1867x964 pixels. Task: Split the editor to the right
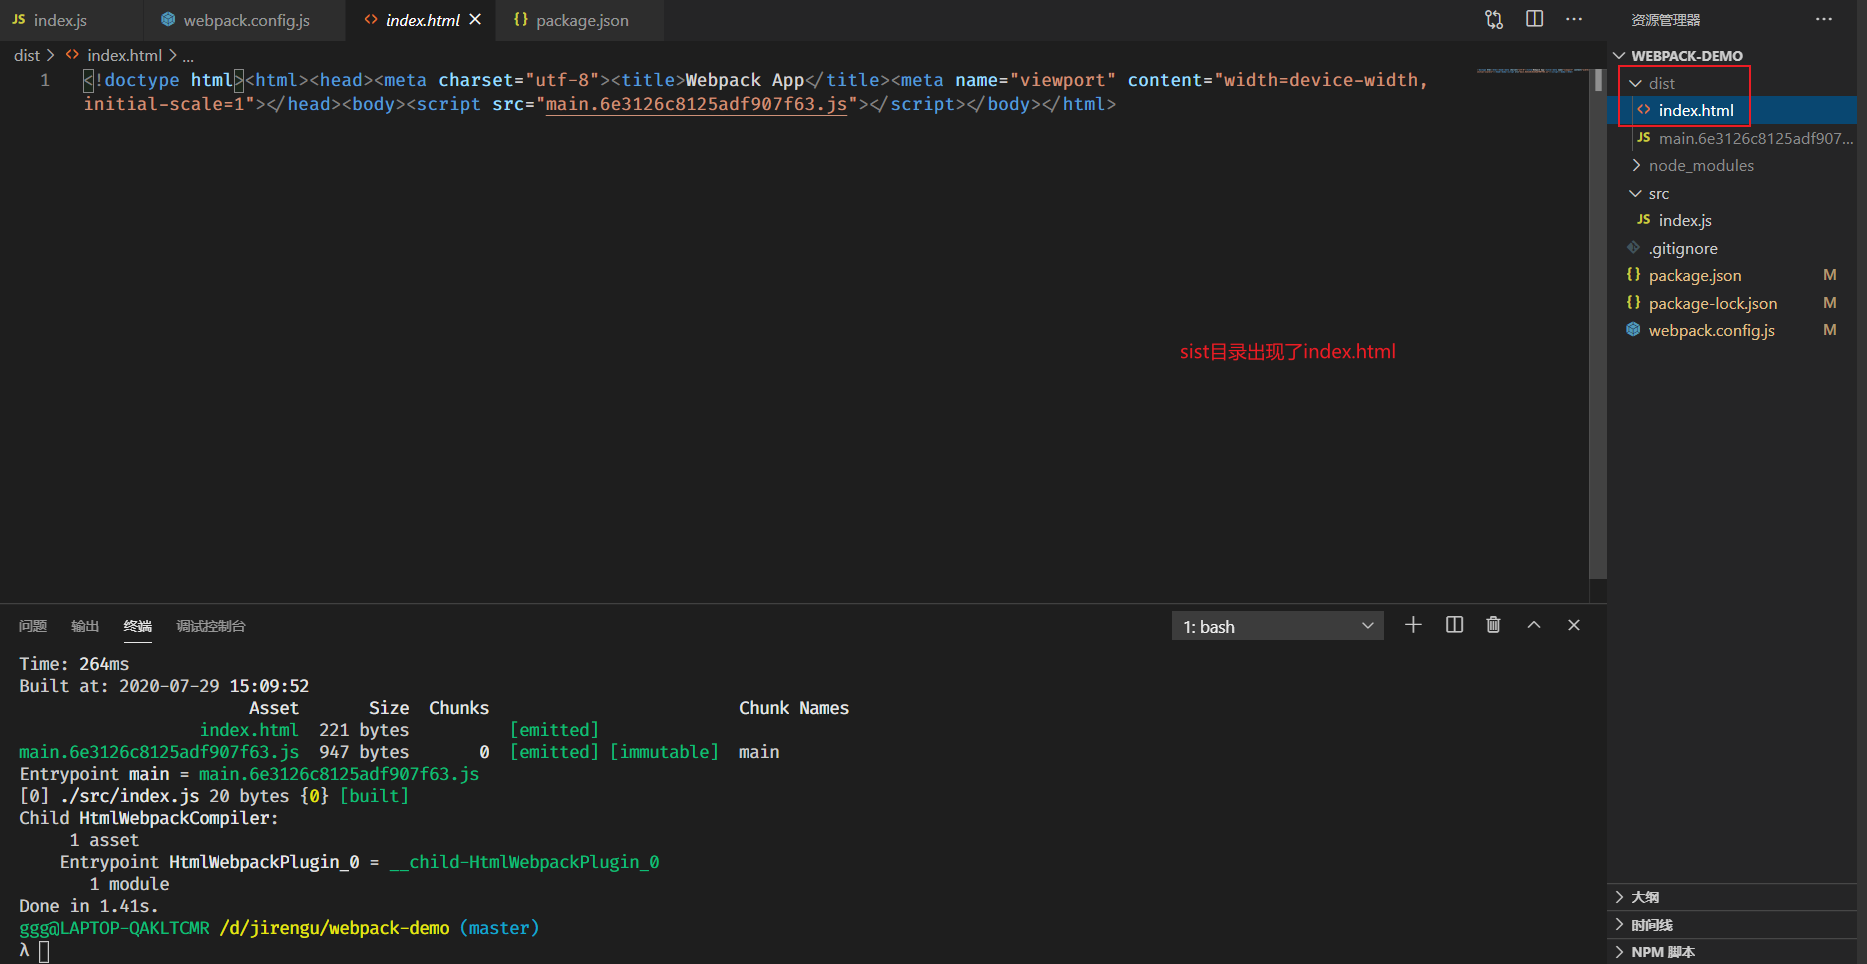point(1535,19)
